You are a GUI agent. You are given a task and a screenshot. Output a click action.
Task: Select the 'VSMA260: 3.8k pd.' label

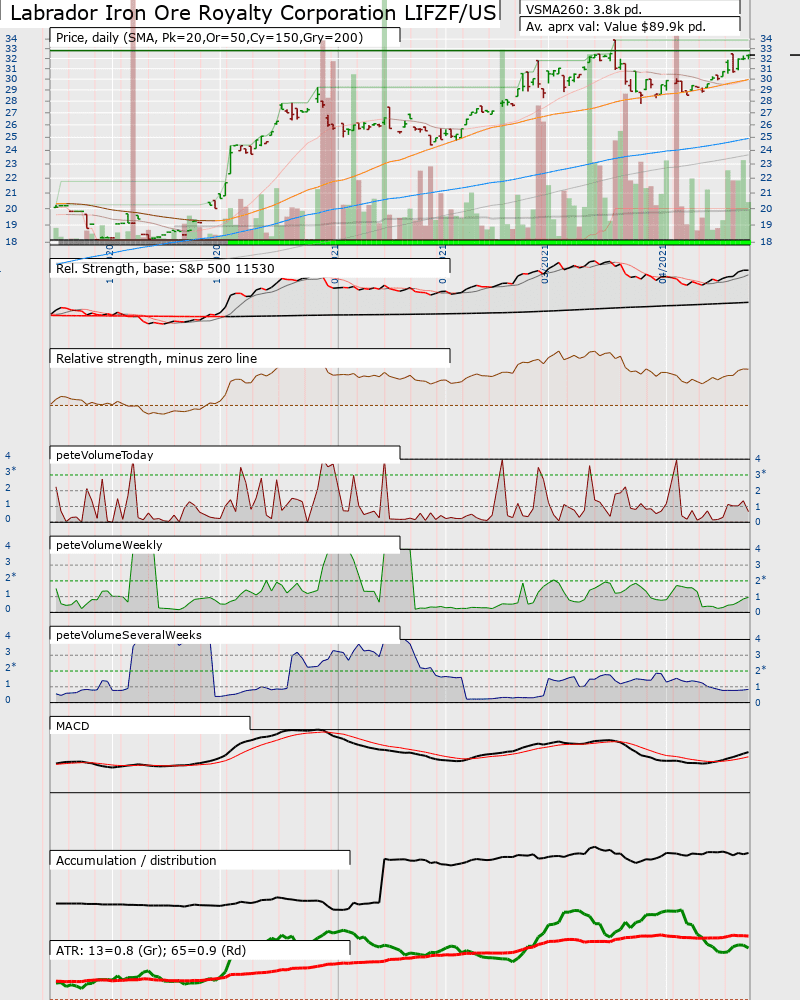(x=584, y=10)
